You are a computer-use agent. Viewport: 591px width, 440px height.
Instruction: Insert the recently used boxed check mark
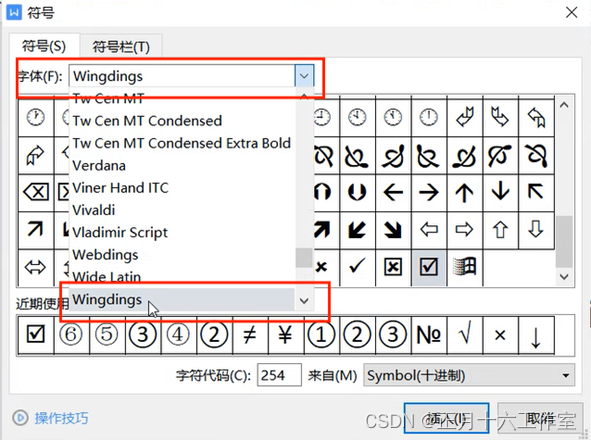(x=36, y=335)
